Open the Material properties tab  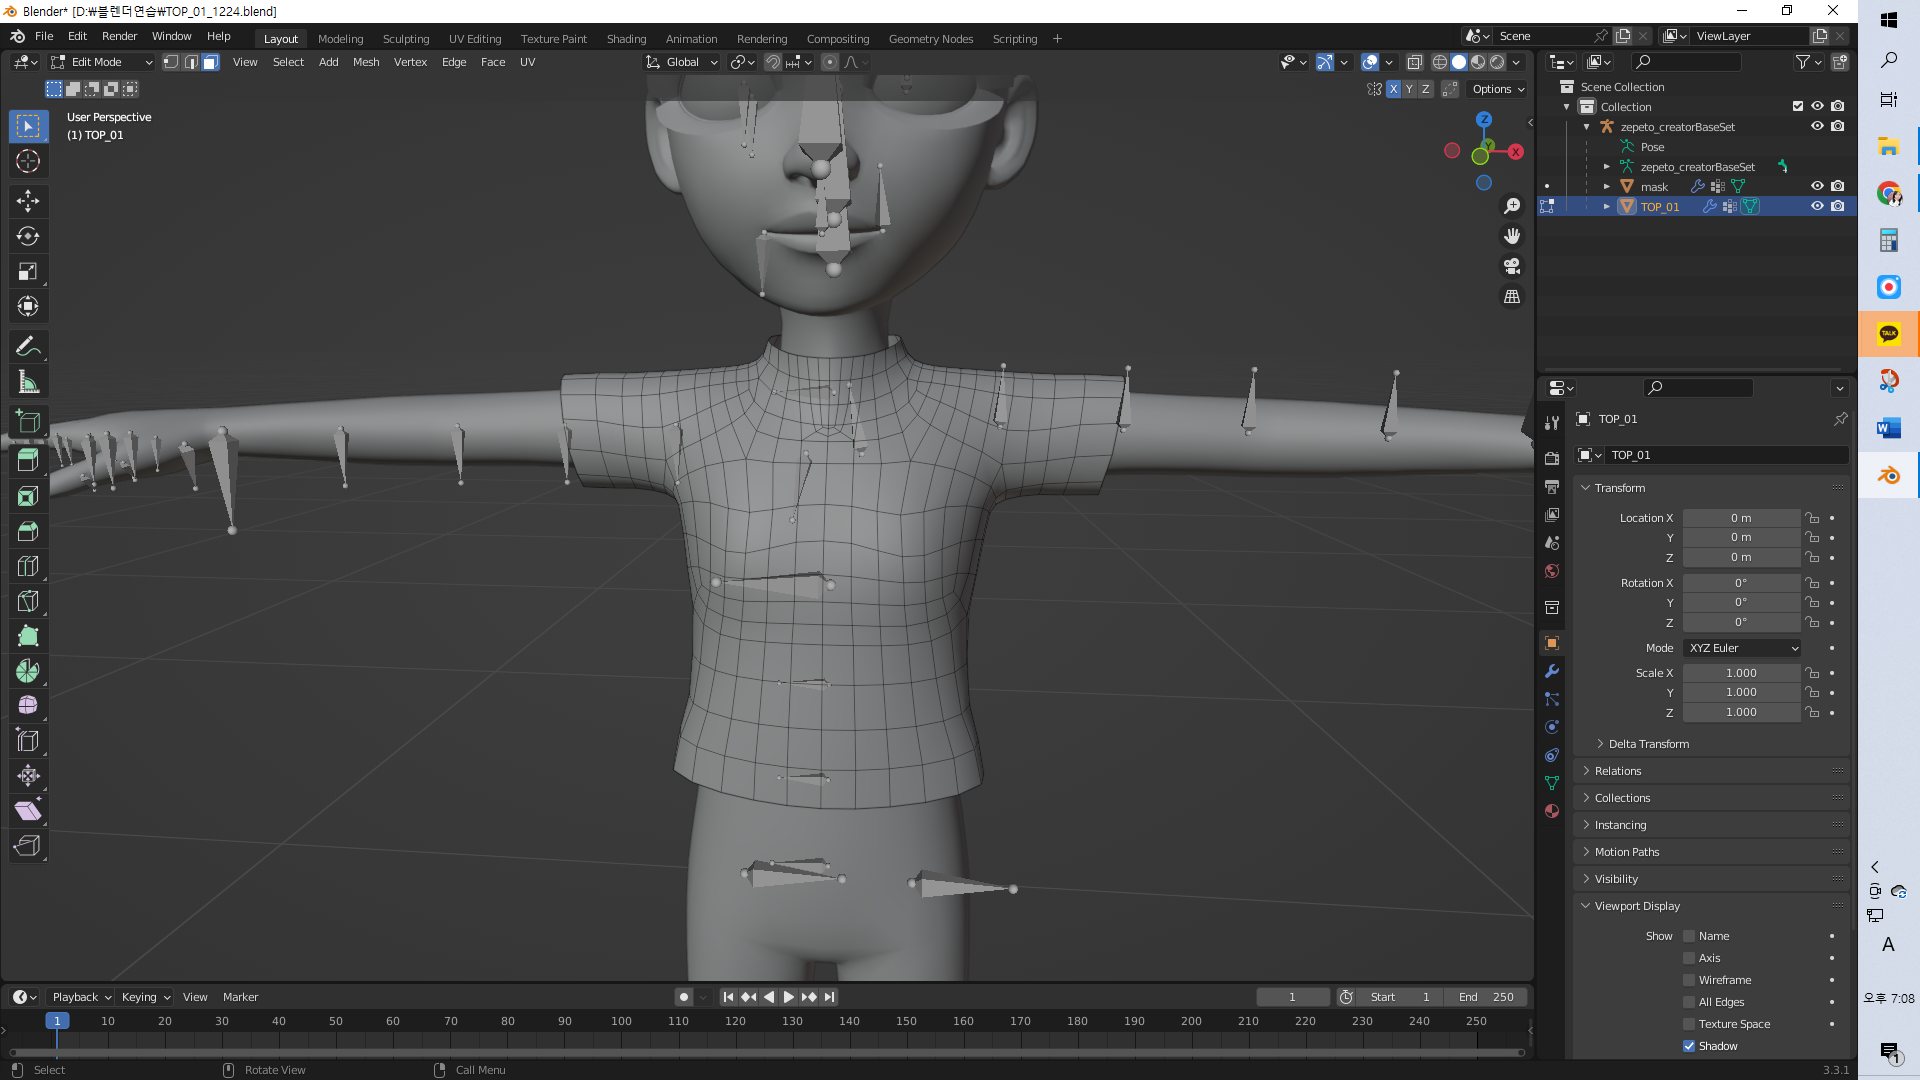pyautogui.click(x=1552, y=811)
